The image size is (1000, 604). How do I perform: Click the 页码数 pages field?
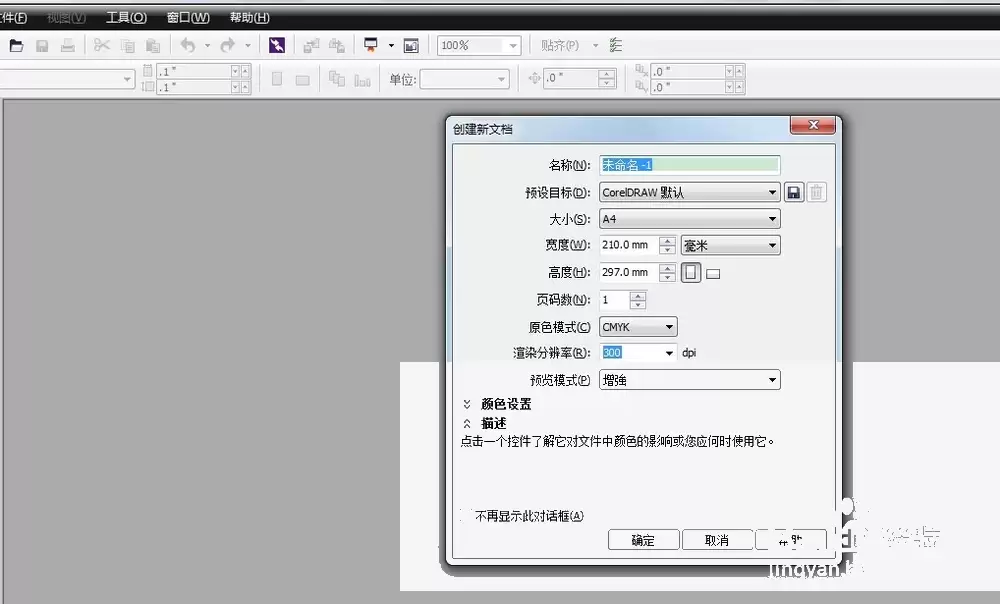point(614,300)
